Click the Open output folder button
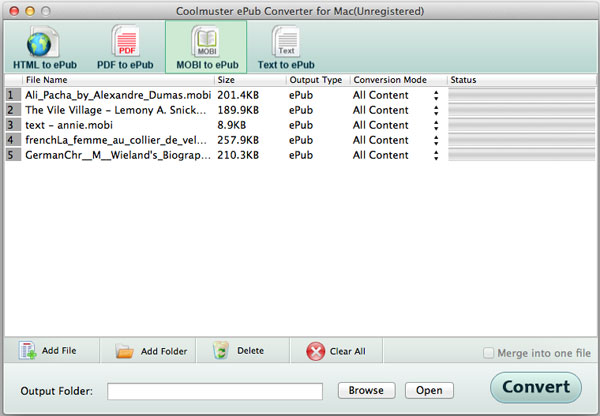Screen dimensions: 600x416 [x=429, y=390]
